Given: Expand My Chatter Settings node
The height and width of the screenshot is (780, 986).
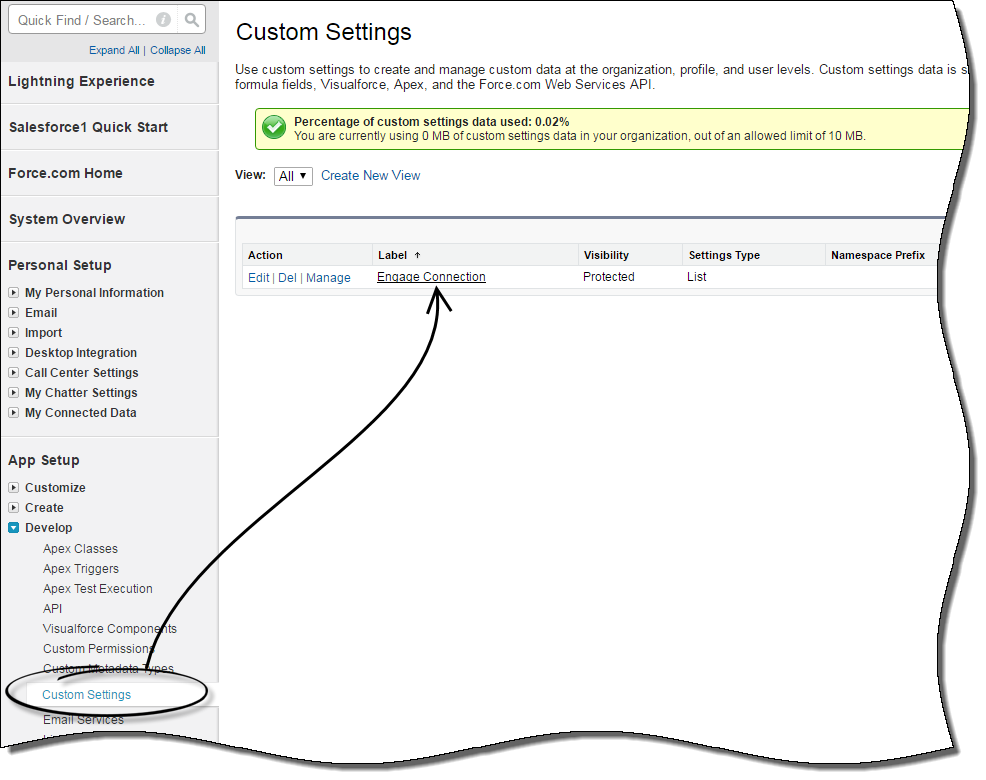Looking at the screenshot, I should pos(13,393).
